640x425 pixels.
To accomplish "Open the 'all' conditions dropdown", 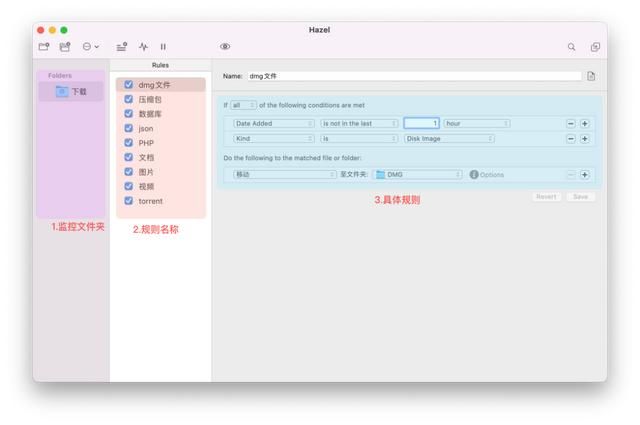I will pos(243,105).
